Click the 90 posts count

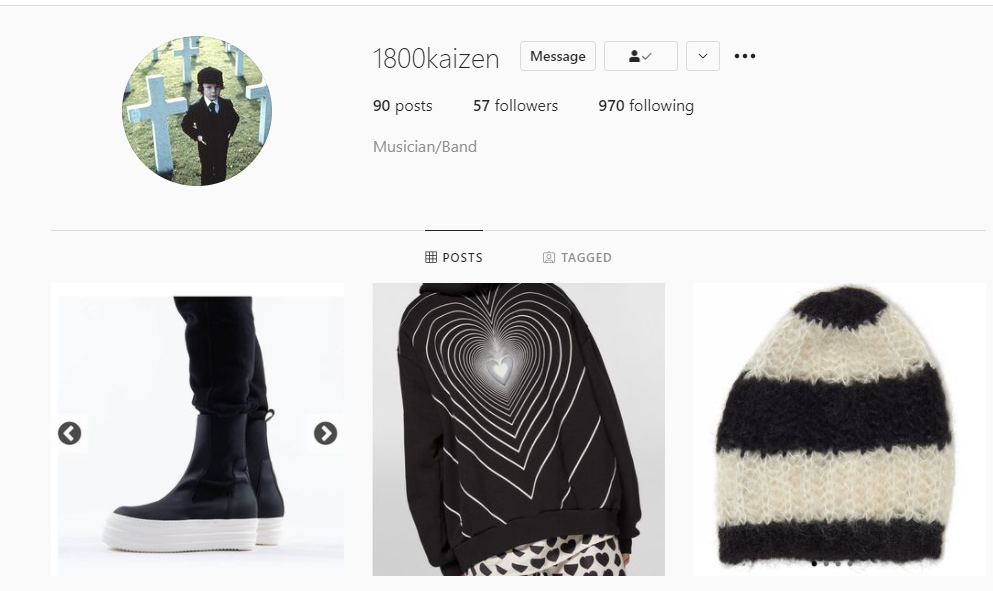[x=403, y=106]
